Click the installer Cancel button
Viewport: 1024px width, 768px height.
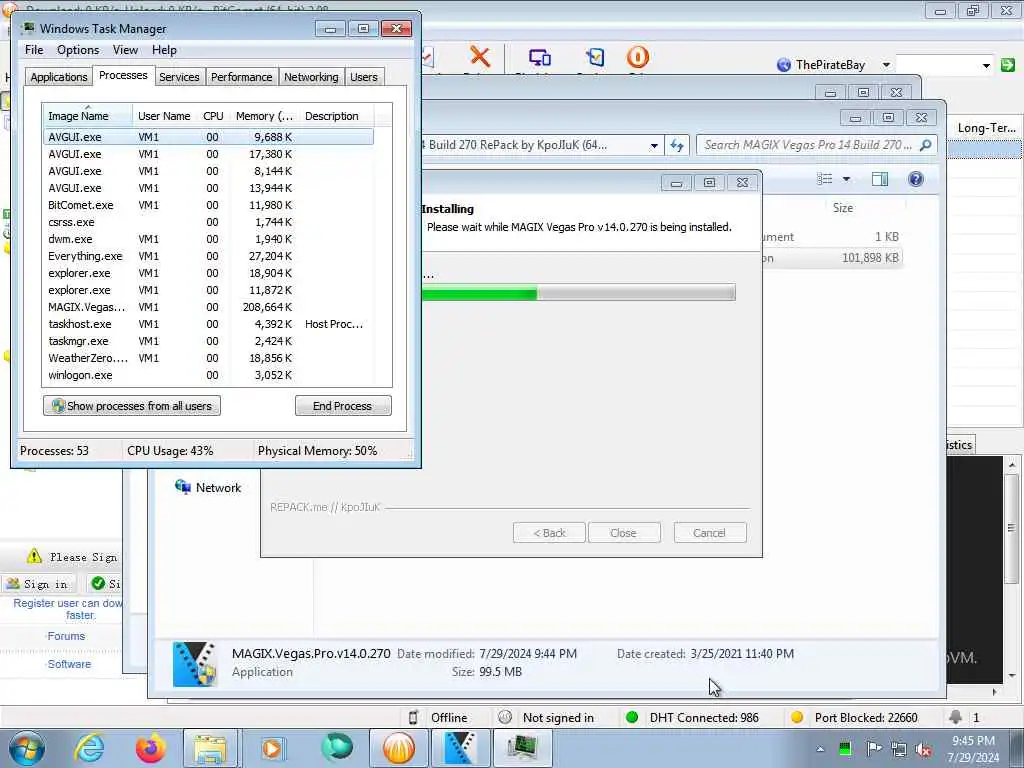(710, 533)
